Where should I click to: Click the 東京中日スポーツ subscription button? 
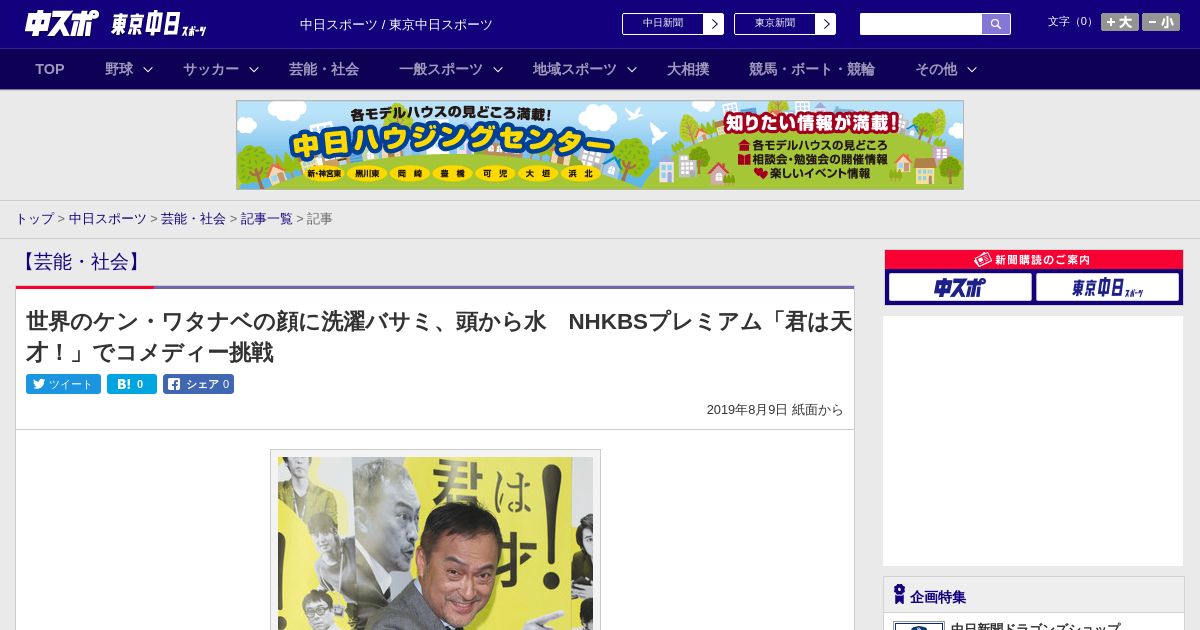1107,288
